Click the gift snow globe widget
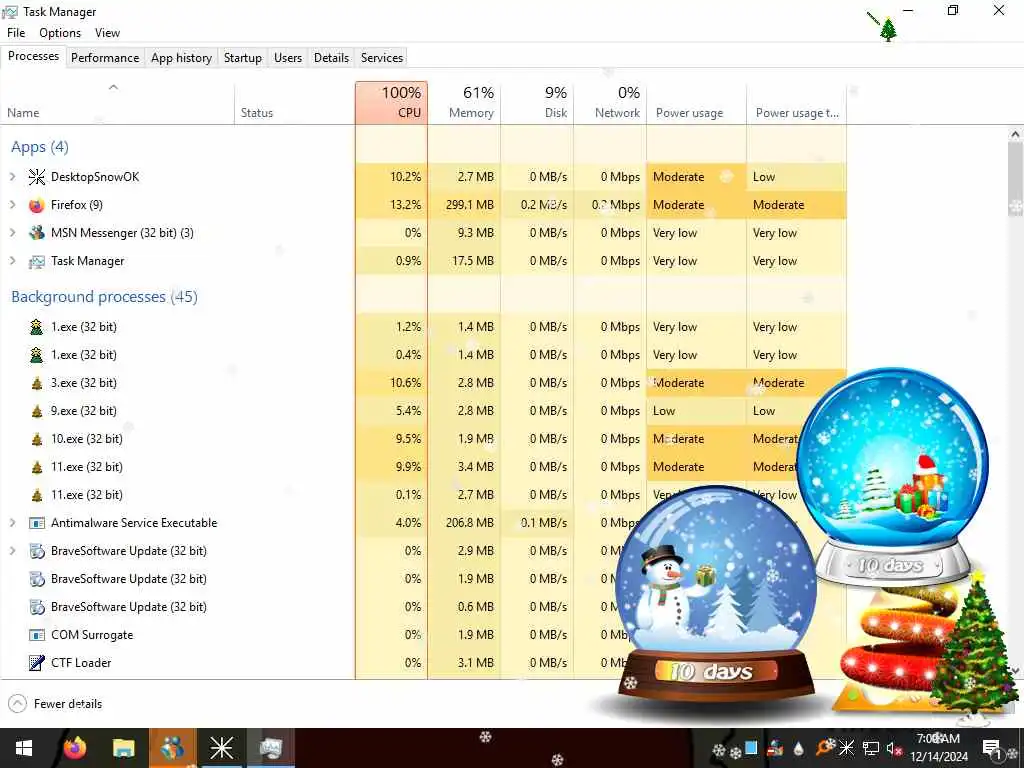Image resolution: width=1024 pixels, height=768 pixels. point(893,477)
